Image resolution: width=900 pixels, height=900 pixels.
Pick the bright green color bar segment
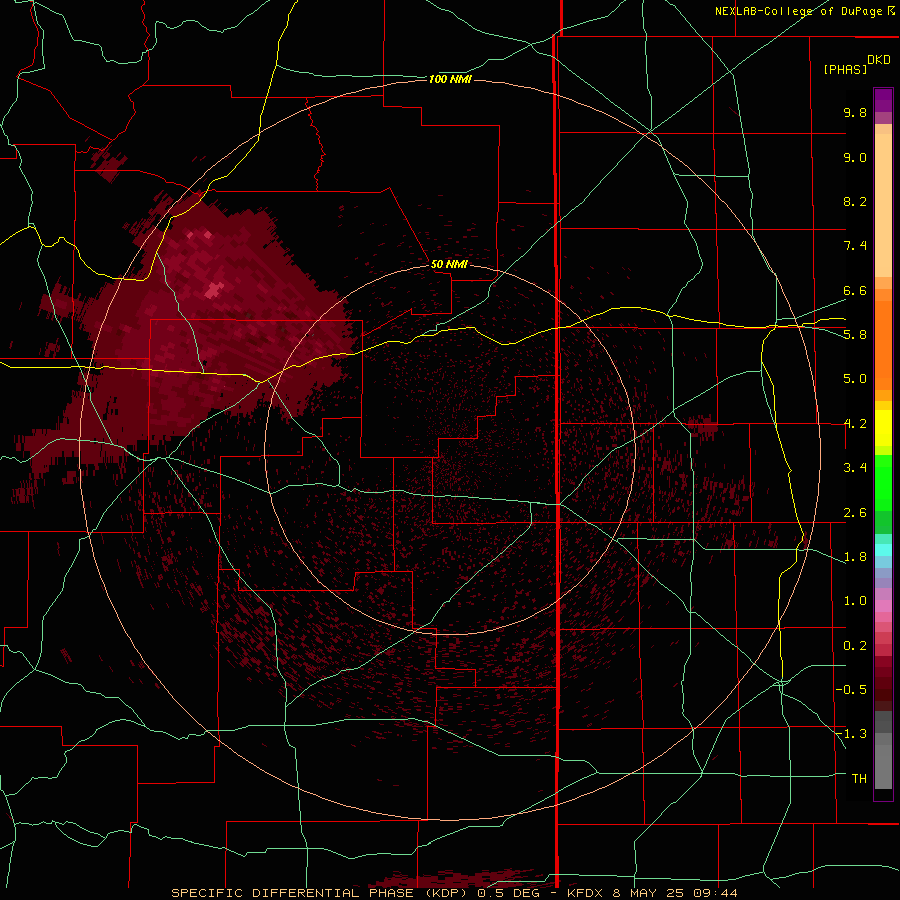(x=883, y=484)
